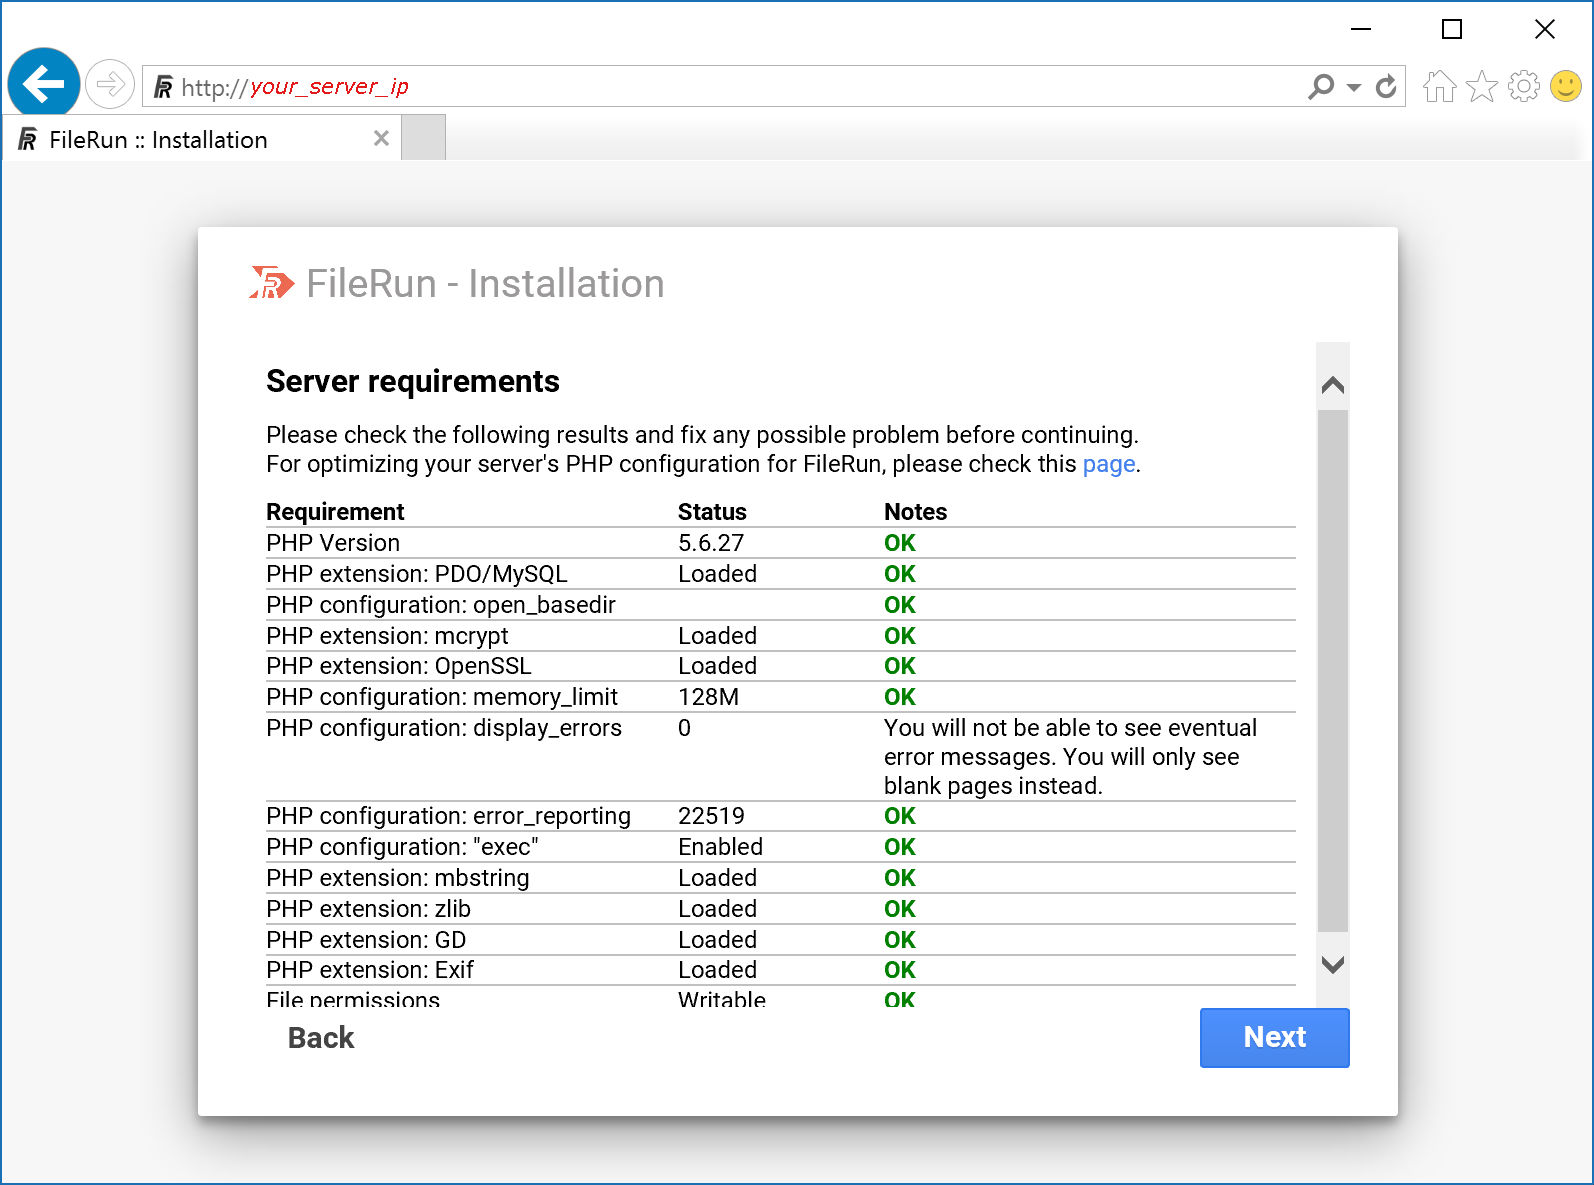Refresh the page with reload icon
The image size is (1594, 1185).
(1386, 87)
